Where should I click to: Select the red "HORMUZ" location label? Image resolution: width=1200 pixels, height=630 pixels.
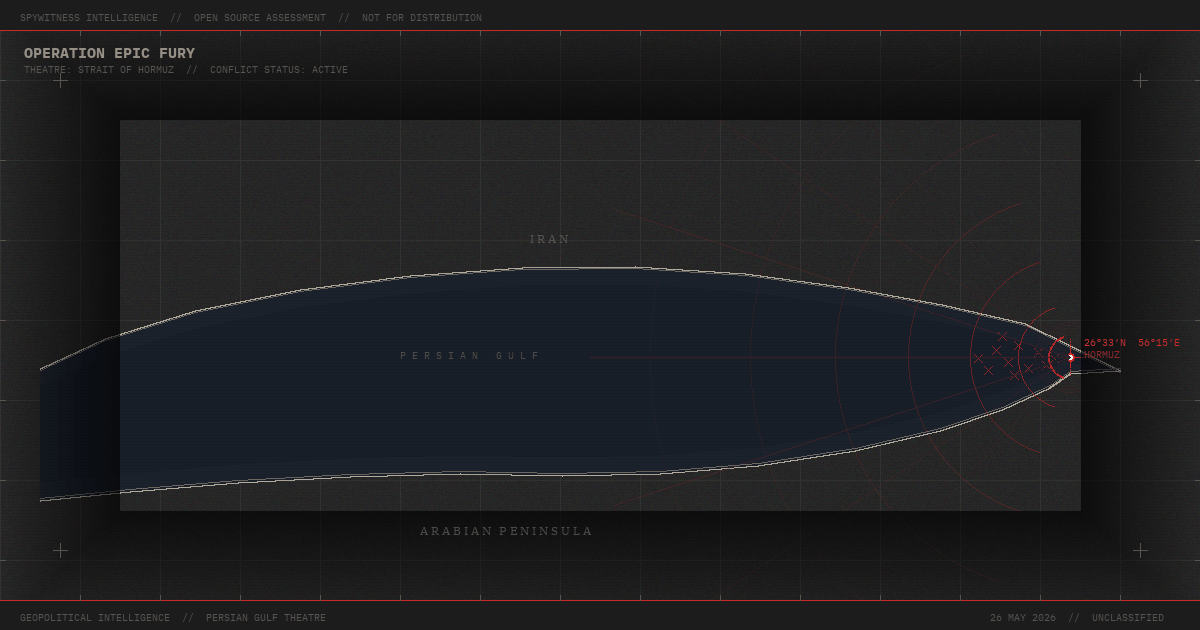tap(1102, 355)
